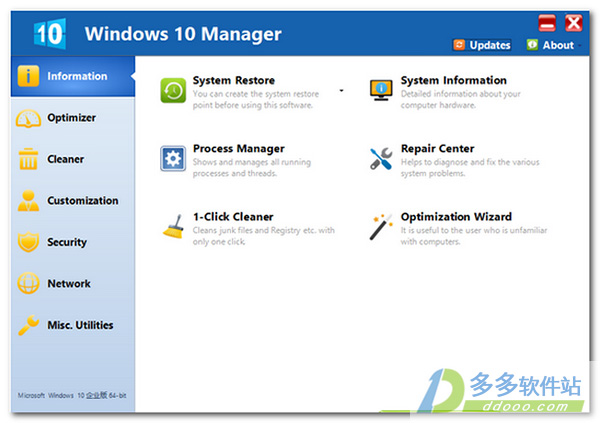Launch Process Manager

pyautogui.click(x=239, y=149)
